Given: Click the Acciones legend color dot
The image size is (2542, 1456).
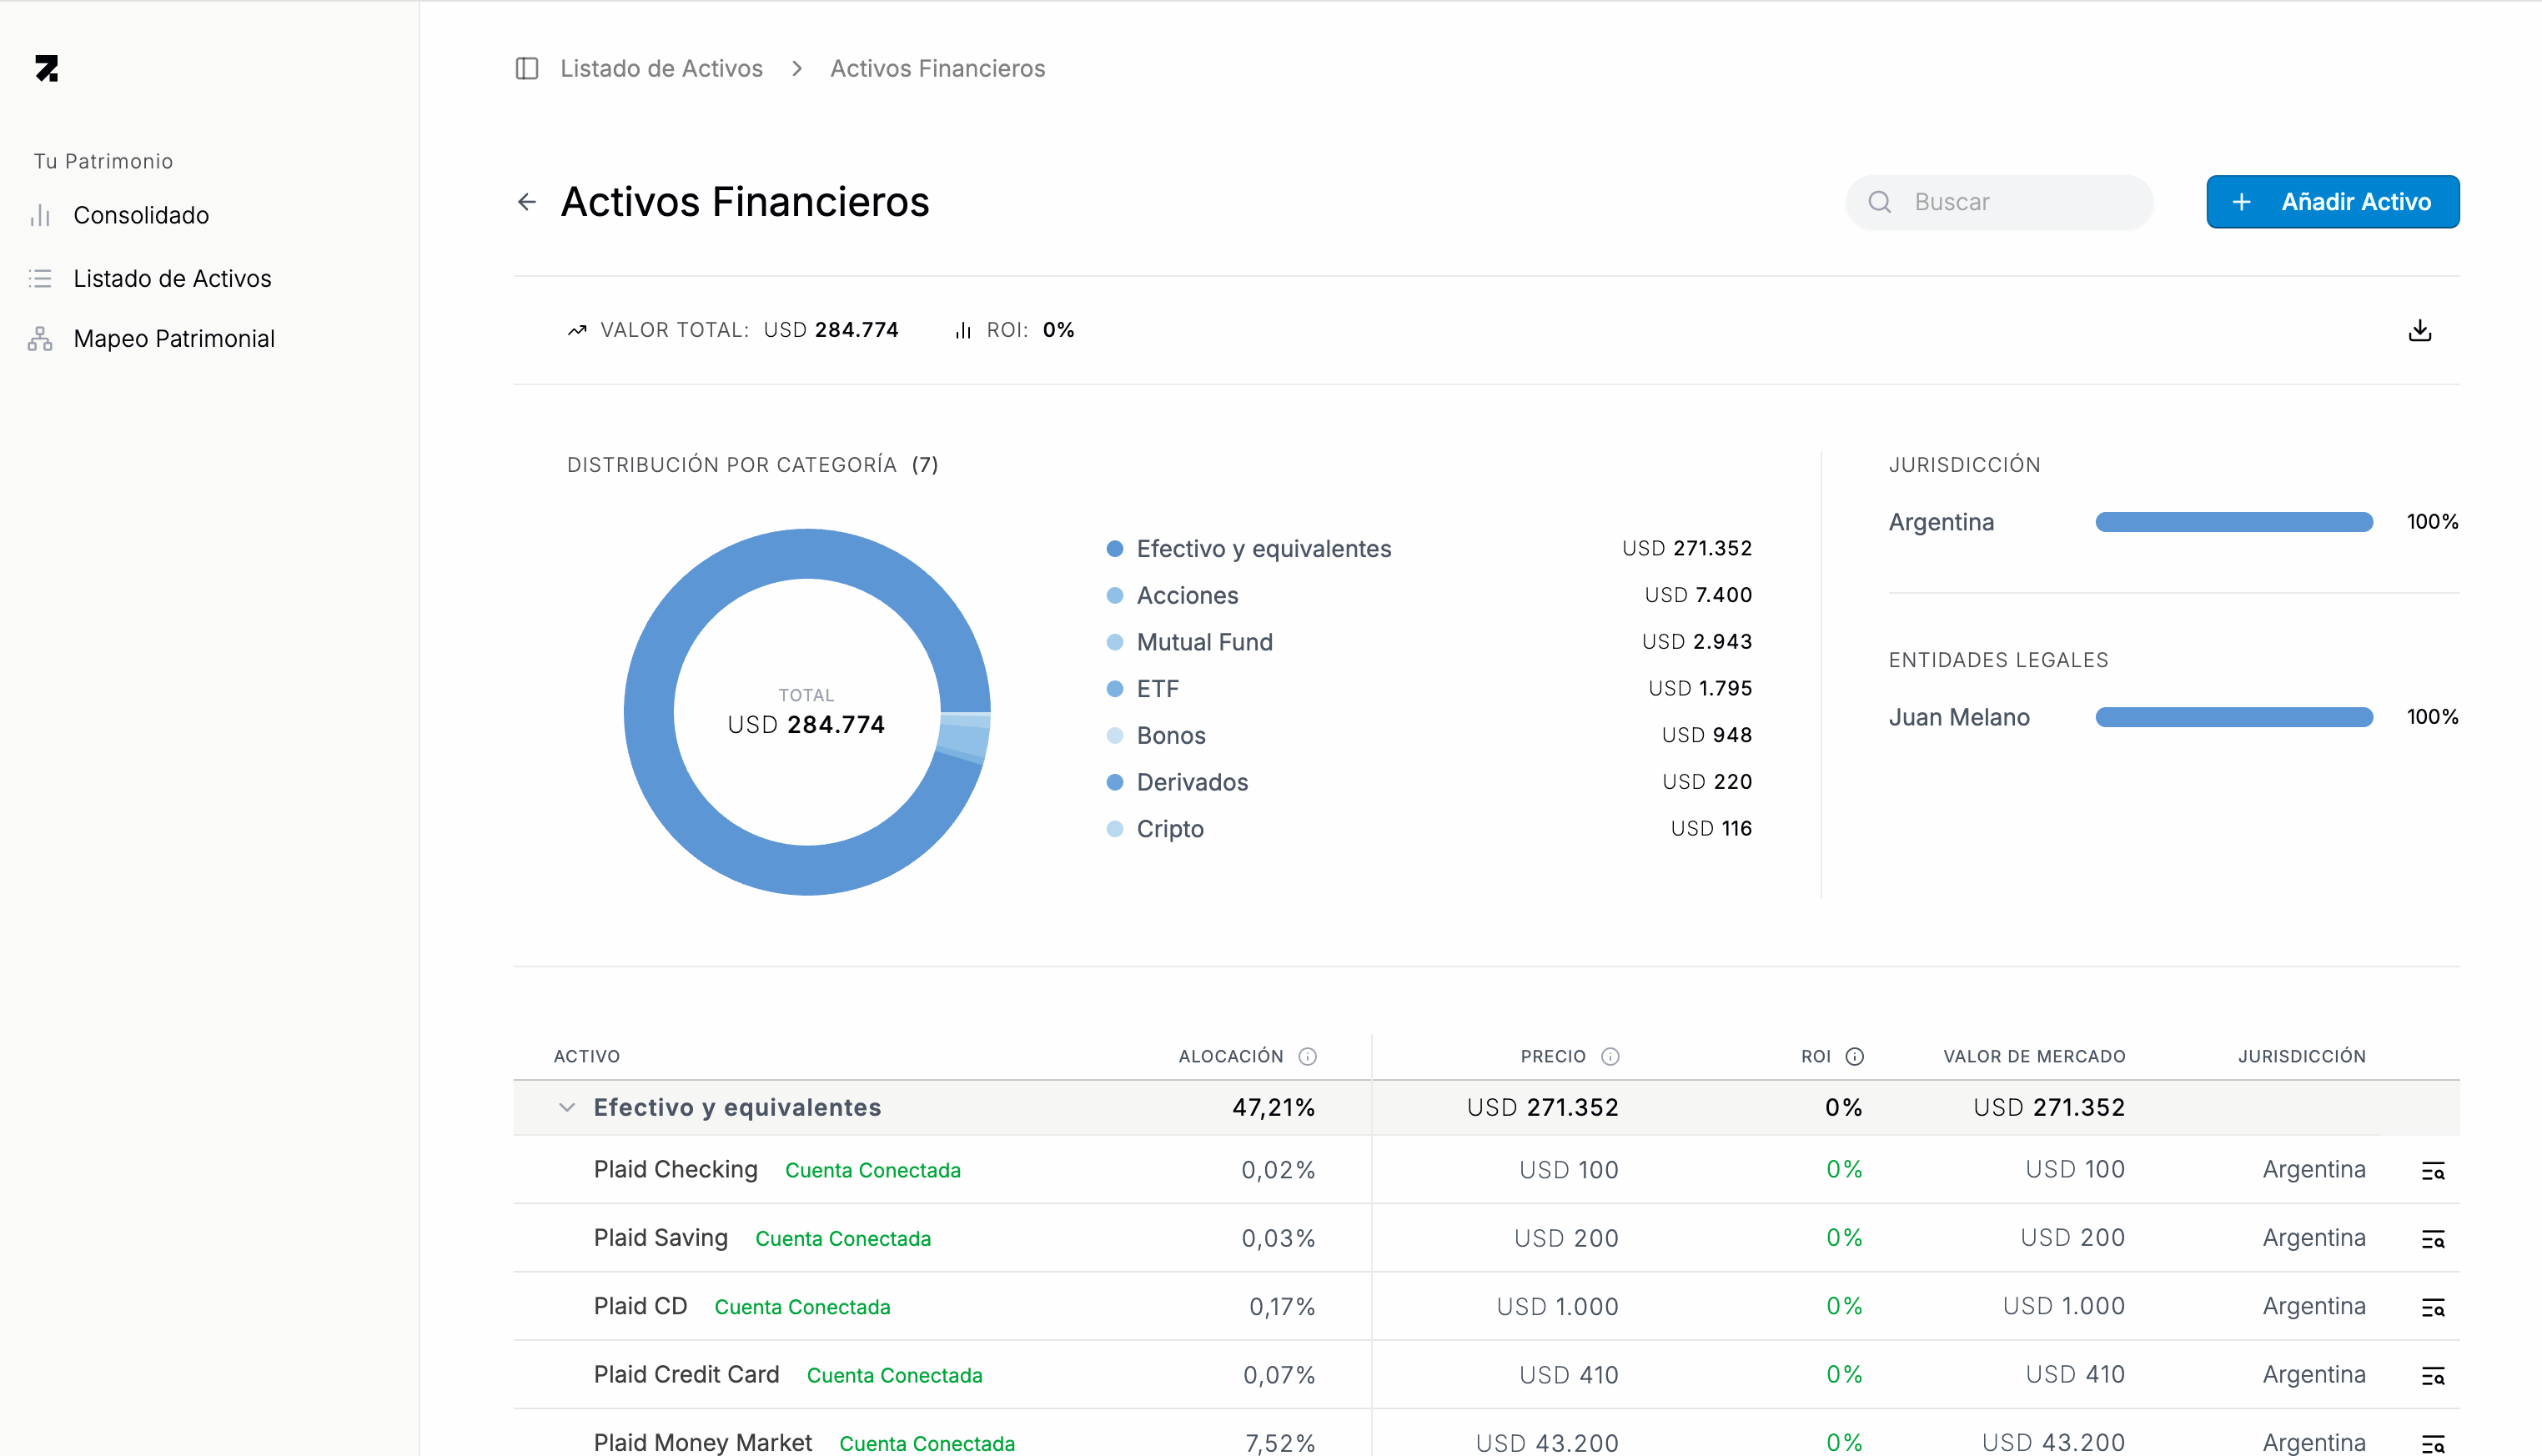Looking at the screenshot, I should (1114, 596).
